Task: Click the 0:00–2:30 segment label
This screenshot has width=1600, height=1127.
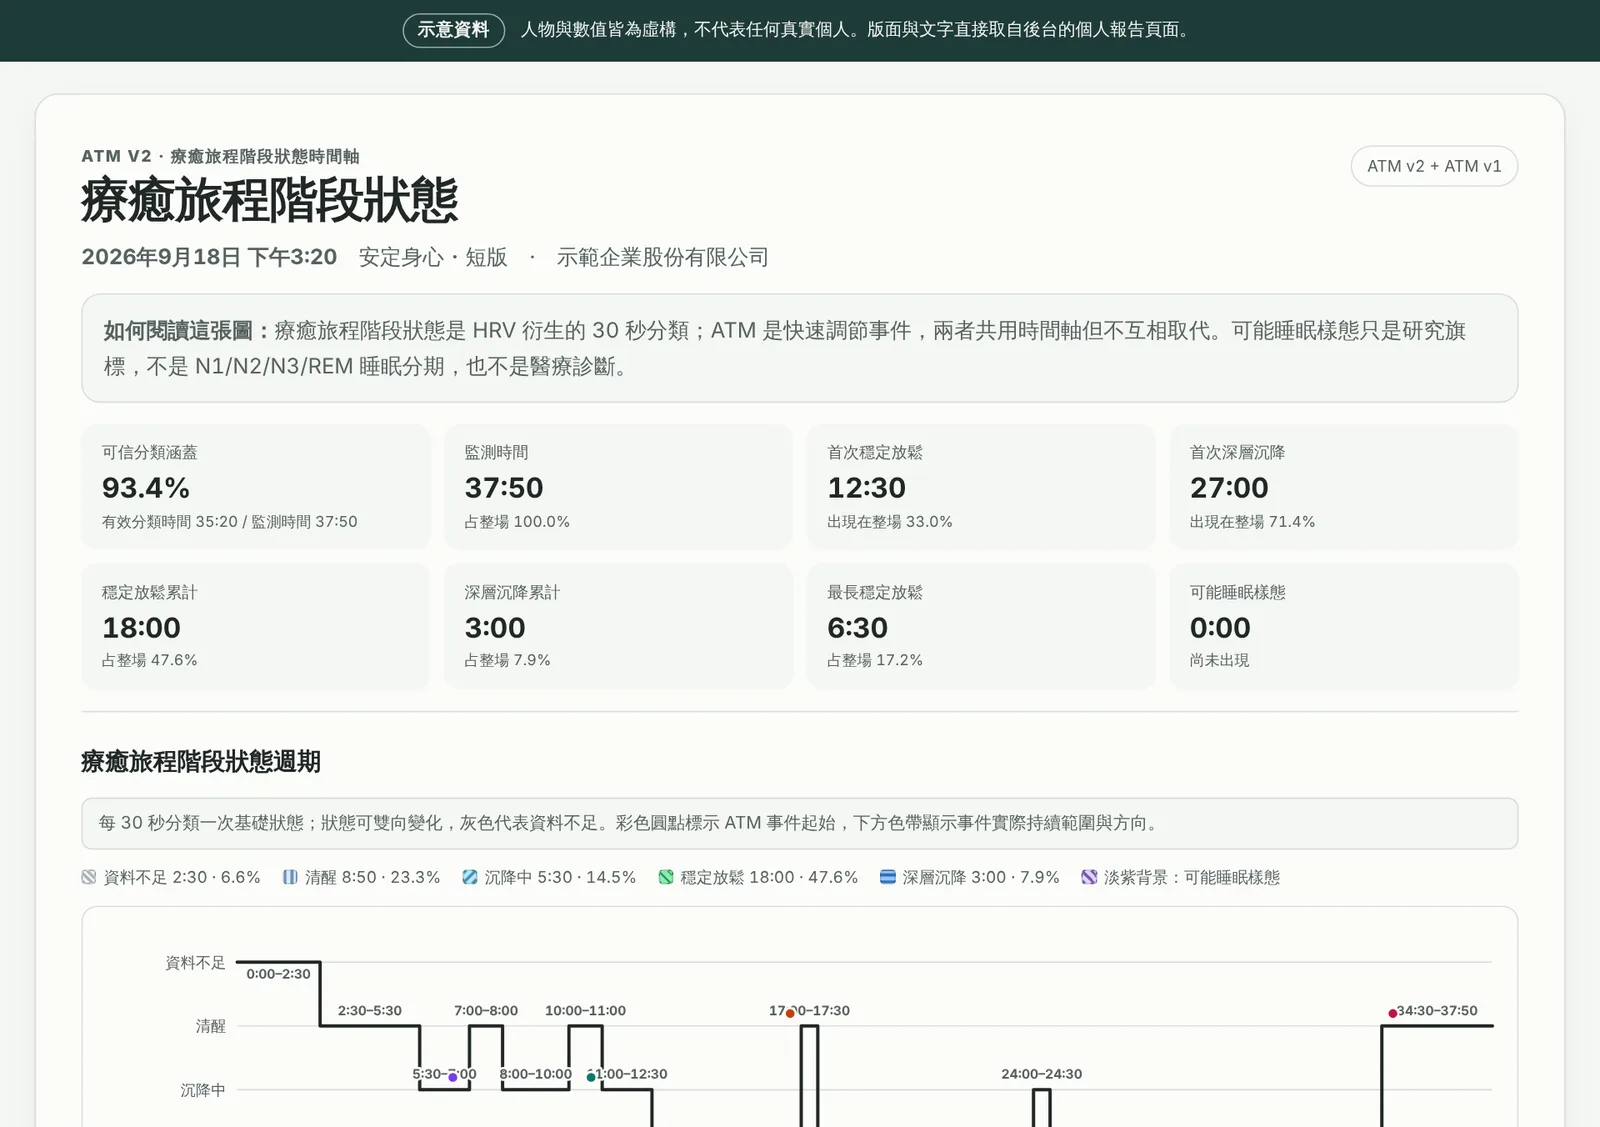Action: click(278, 974)
